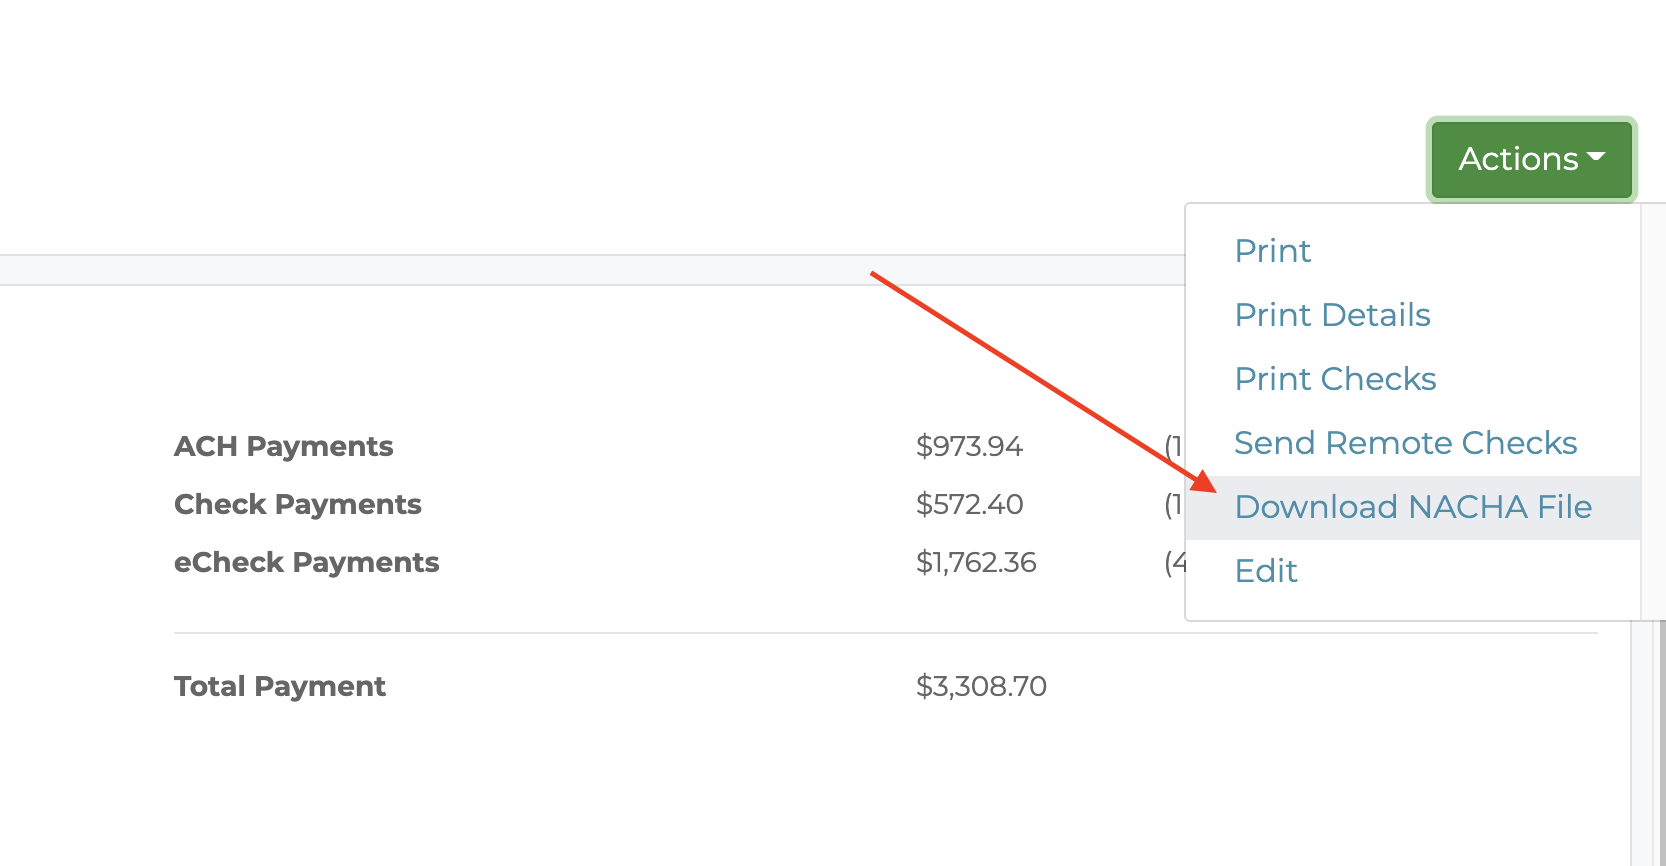1666x866 pixels.
Task: Click the count beside the eCheck amount
Action: [x=1174, y=562]
